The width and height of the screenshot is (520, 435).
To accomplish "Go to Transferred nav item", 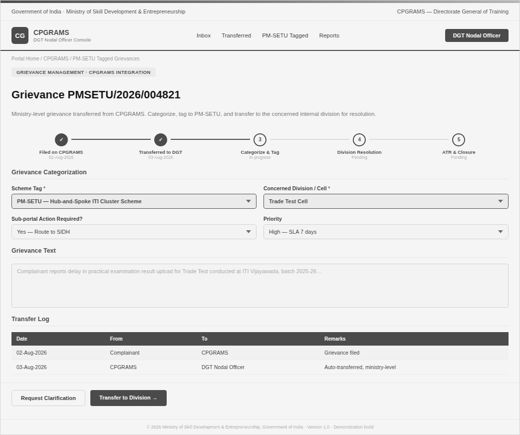I will click(x=236, y=35).
